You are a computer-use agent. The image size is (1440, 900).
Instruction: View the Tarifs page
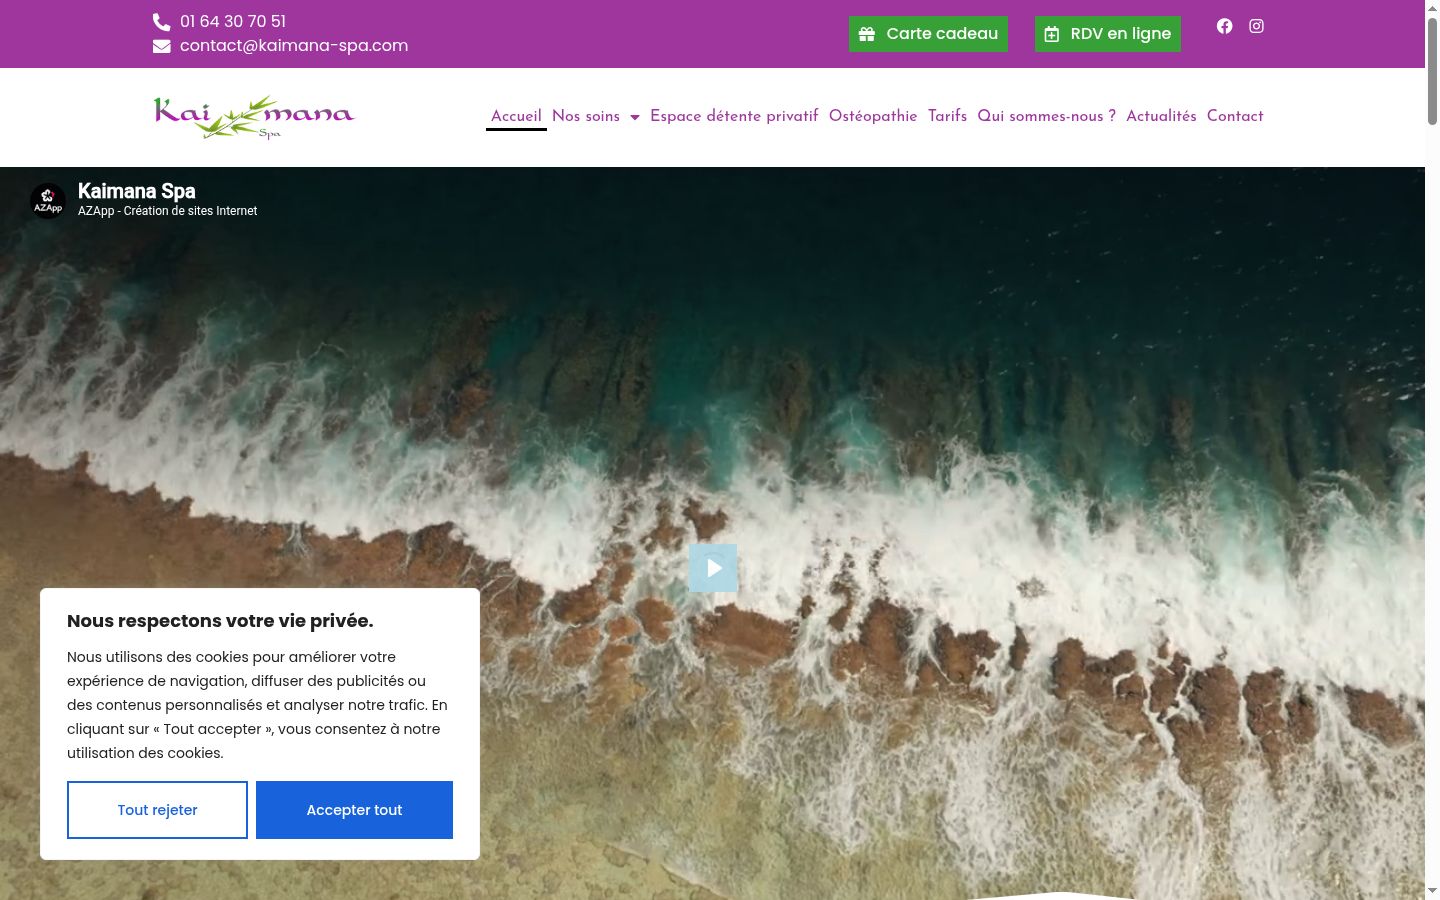pyautogui.click(x=947, y=116)
